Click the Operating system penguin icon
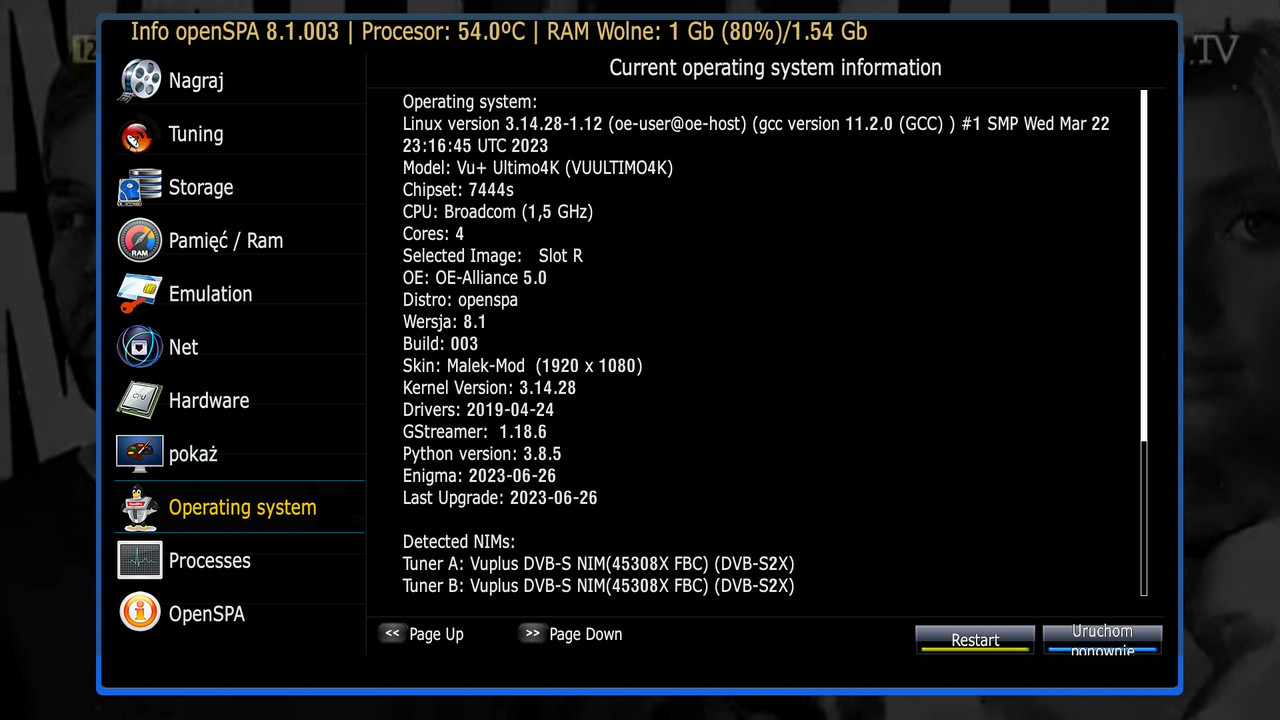Viewport: 1280px width, 720px height. (140, 508)
